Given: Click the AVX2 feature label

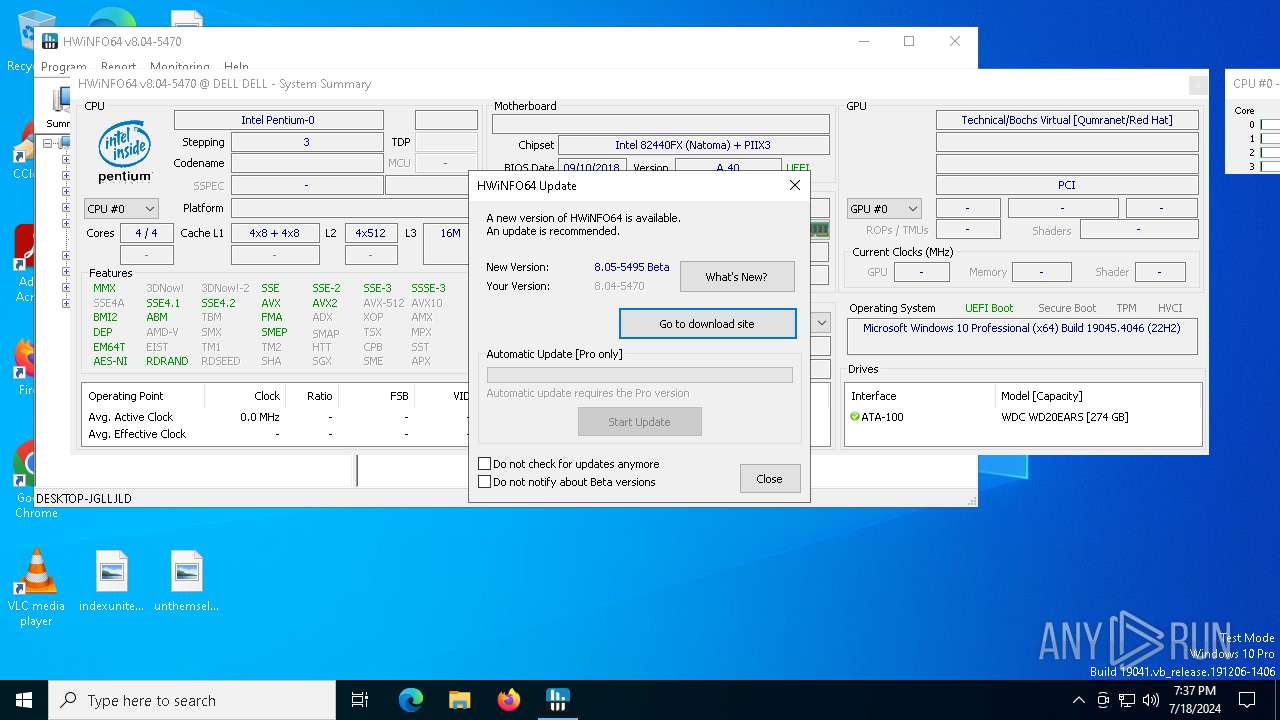Looking at the screenshot, I should coord(324,303).
